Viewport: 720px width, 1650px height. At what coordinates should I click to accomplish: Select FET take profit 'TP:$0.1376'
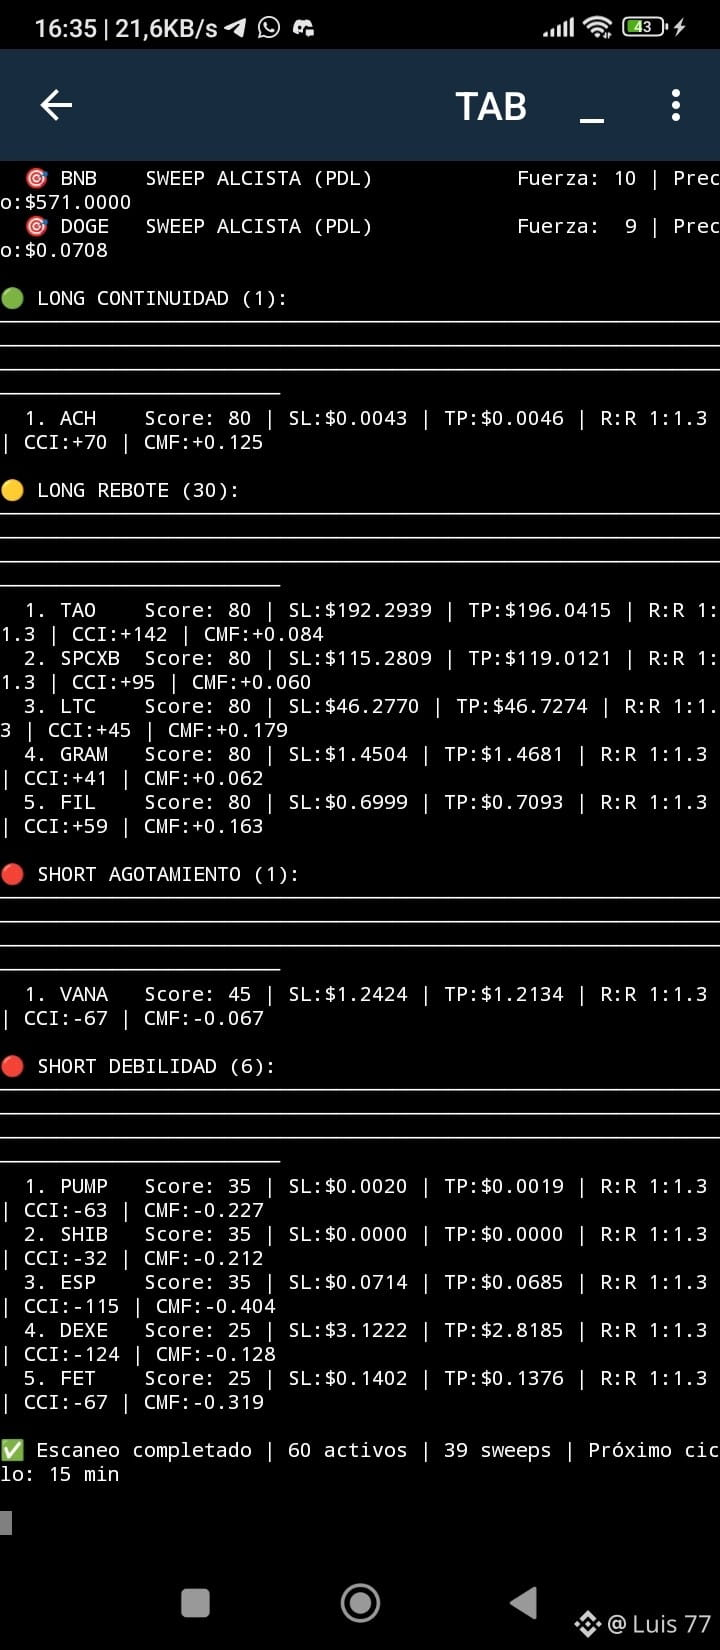coord(504,1378)
